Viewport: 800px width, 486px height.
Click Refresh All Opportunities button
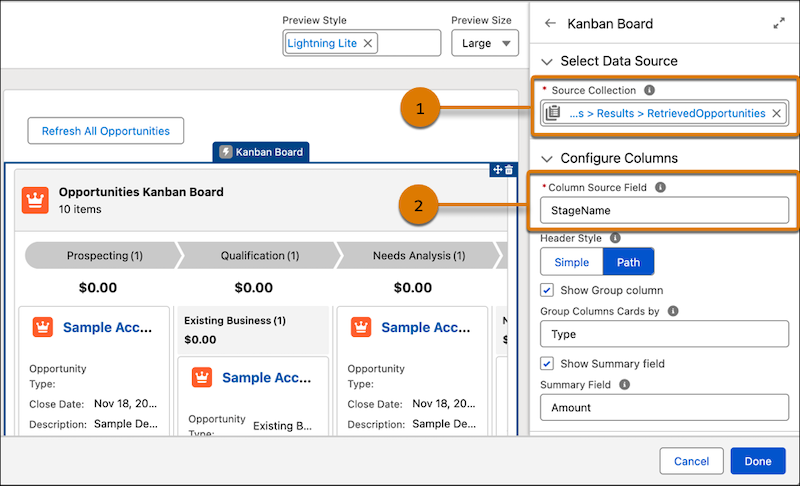[106, 131]
